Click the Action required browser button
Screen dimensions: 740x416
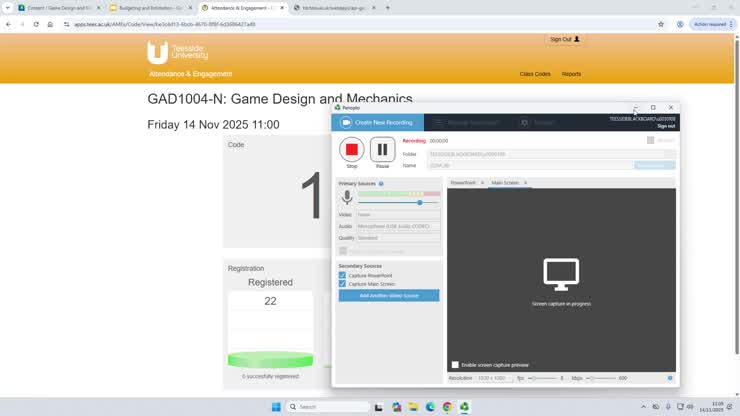tap(713, 24)
